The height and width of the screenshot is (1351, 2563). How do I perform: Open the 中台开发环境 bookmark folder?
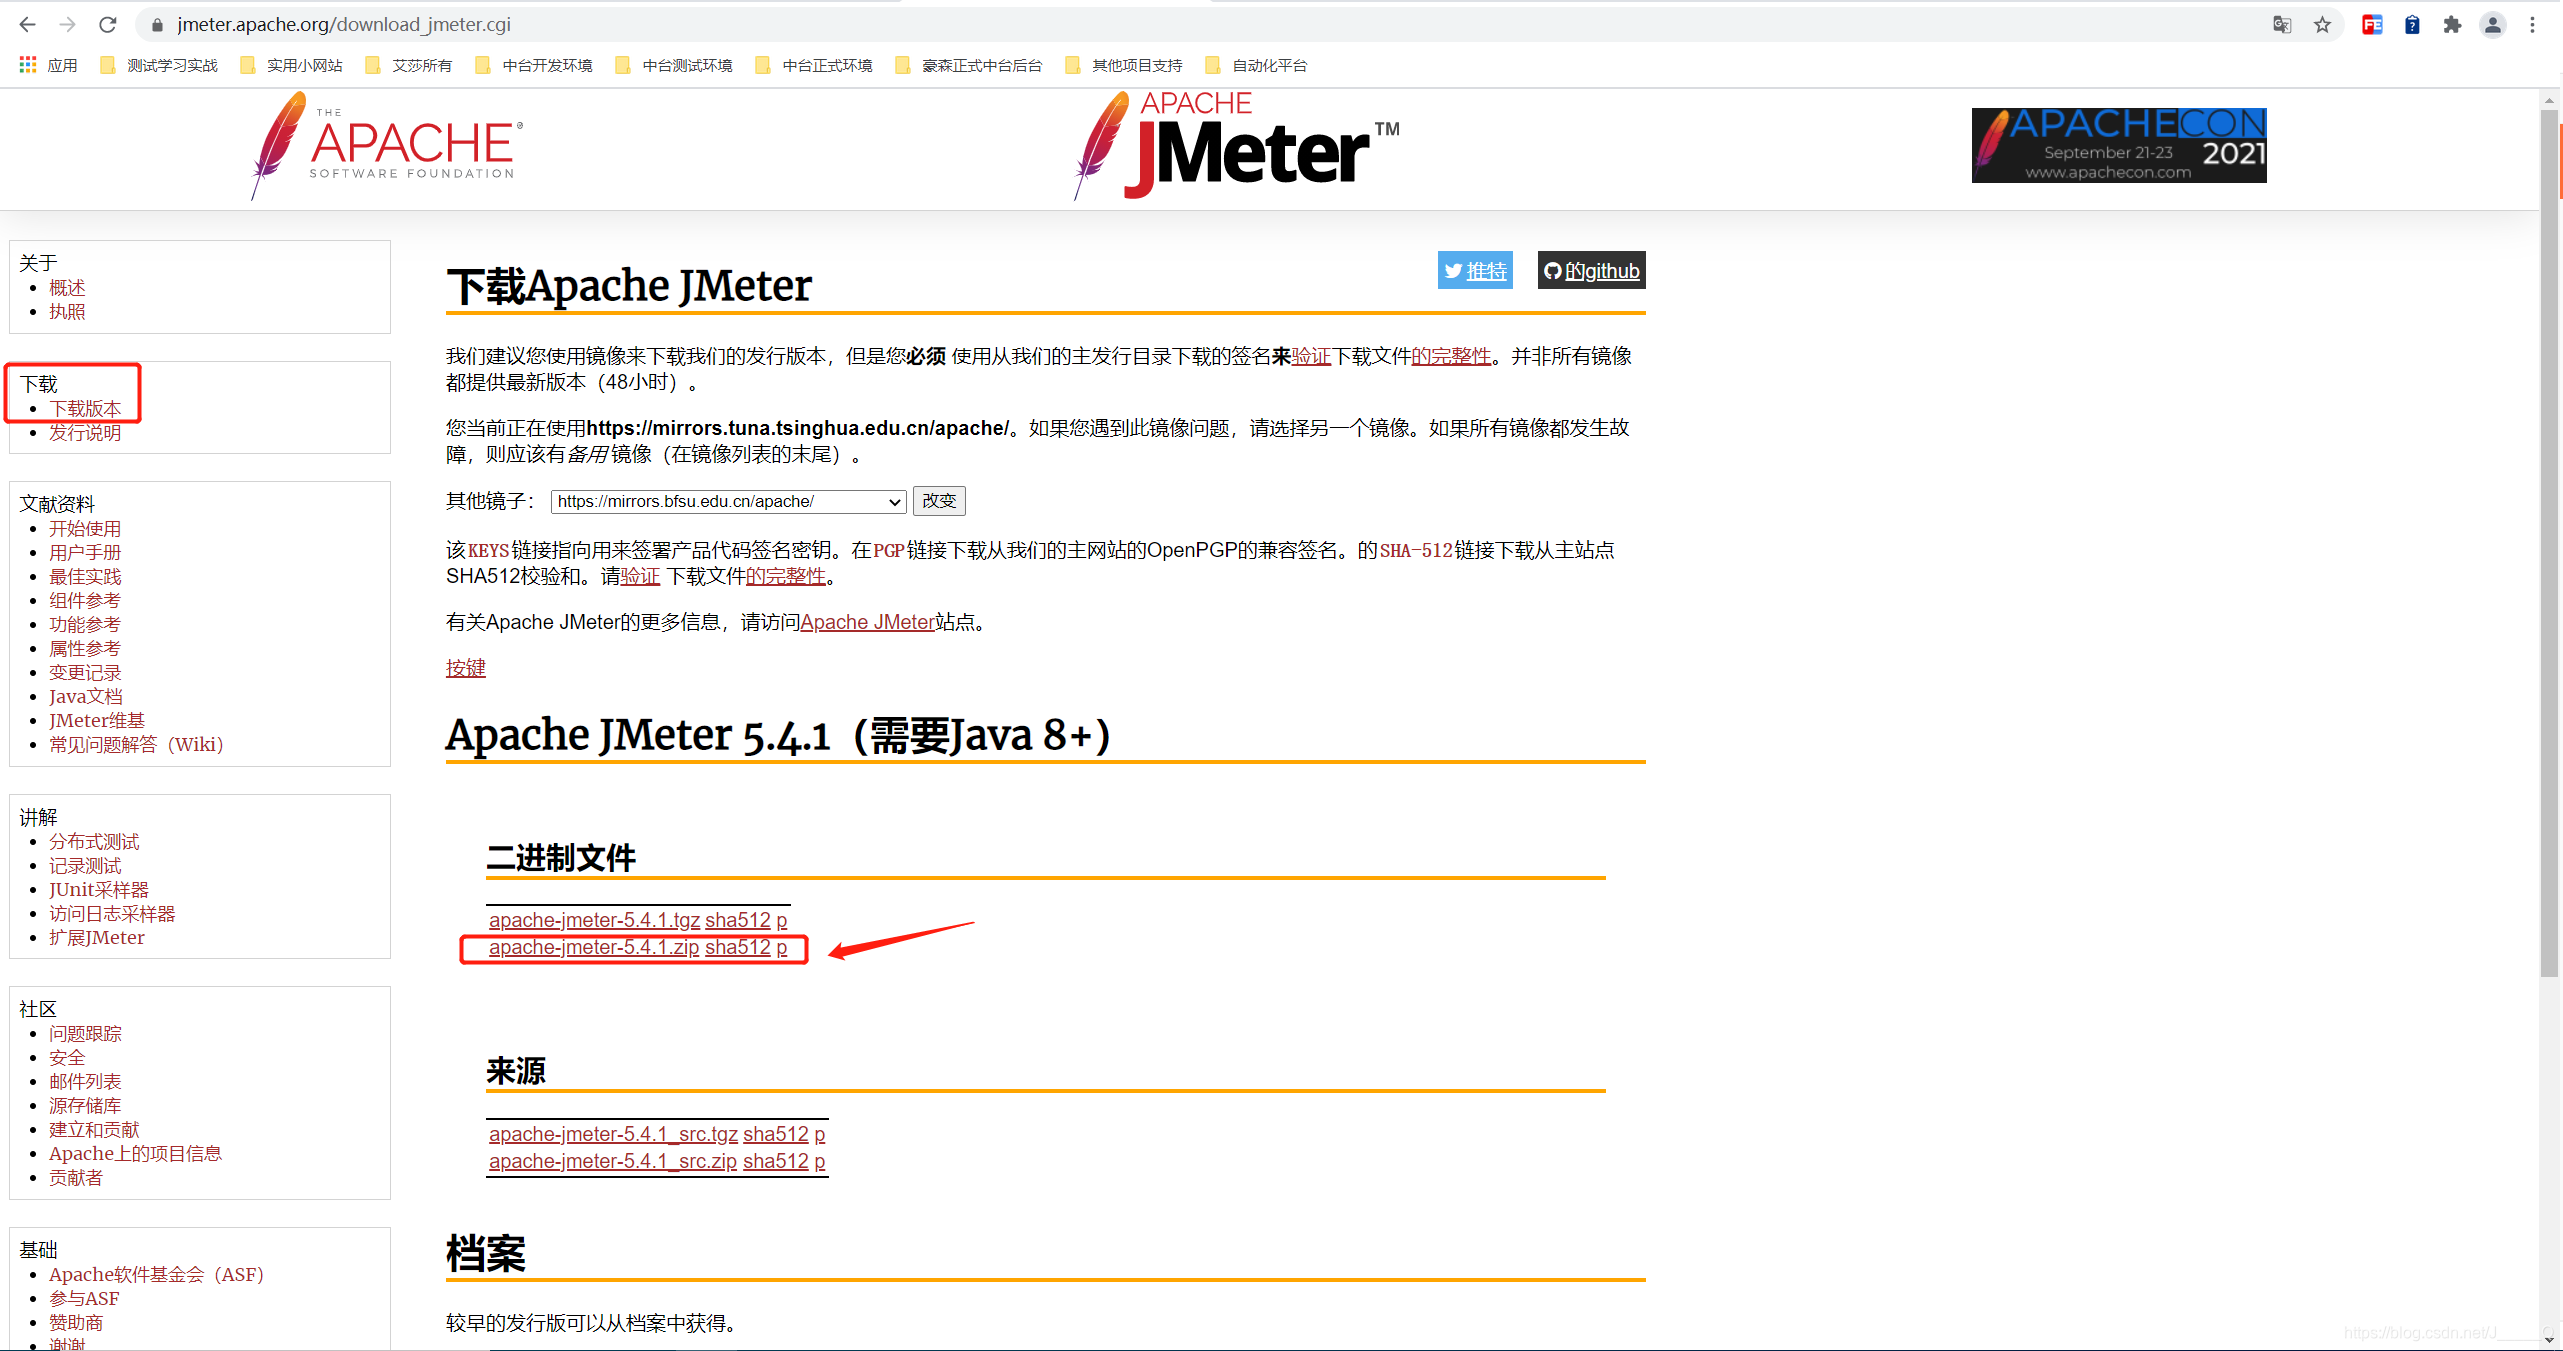tap(534, 65)
